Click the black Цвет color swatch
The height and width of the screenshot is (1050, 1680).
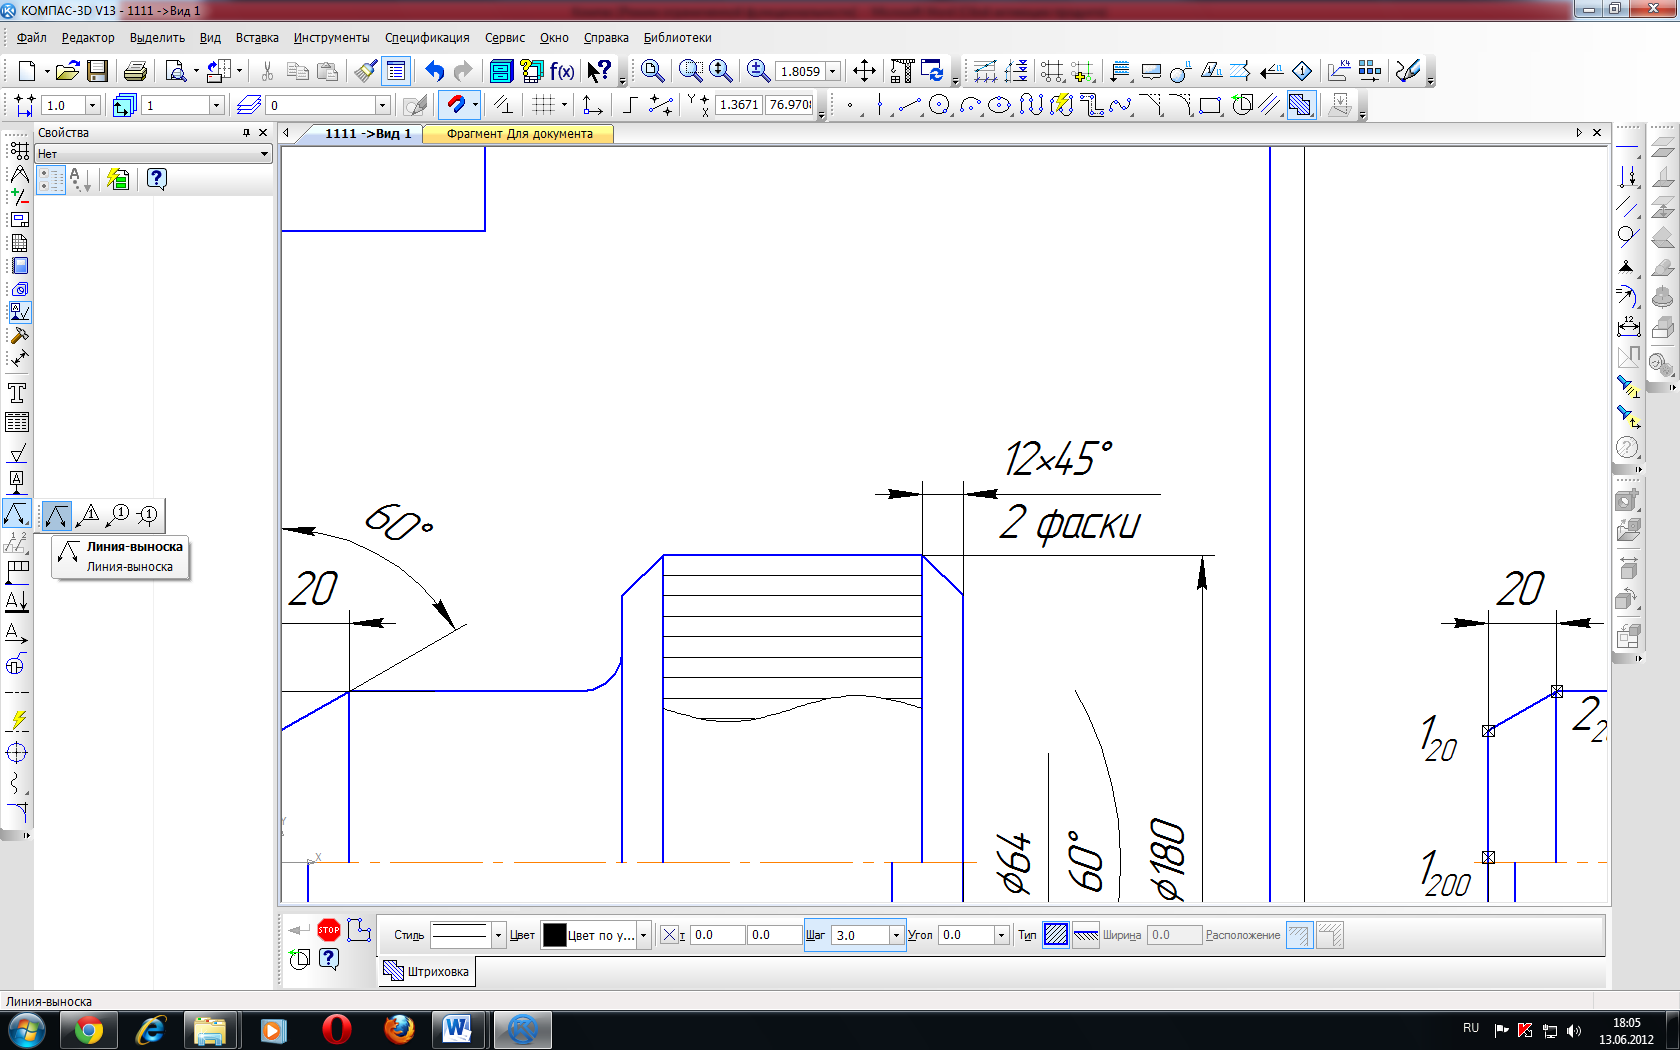(x=554, y=935)
